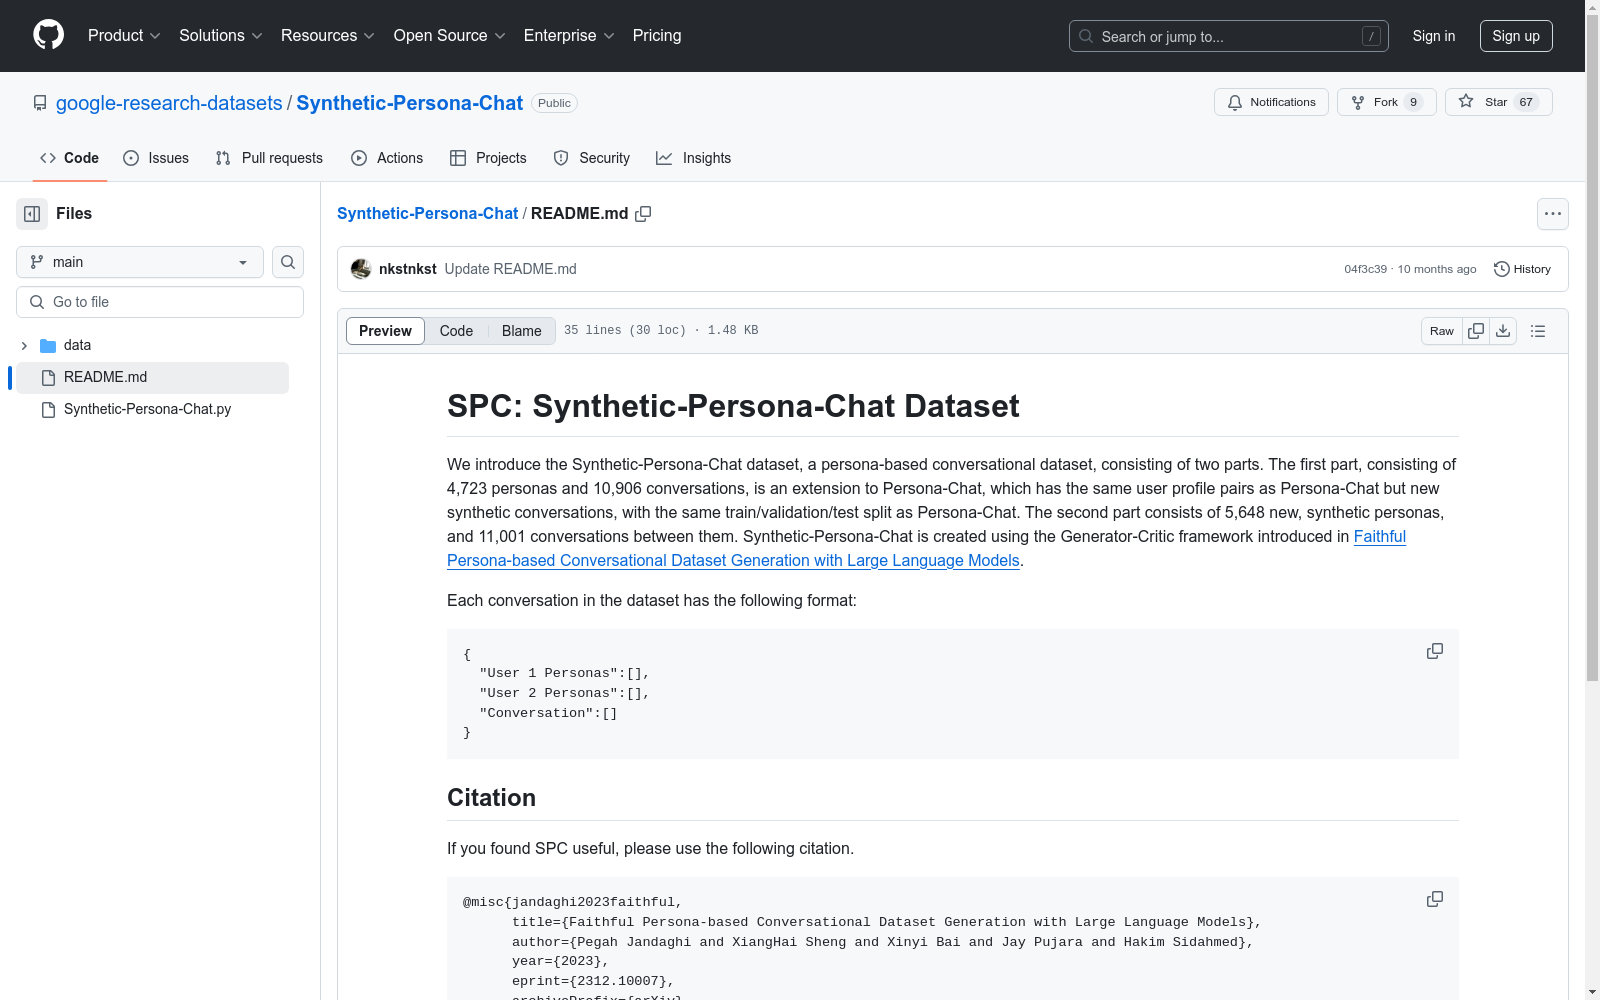Expand the data folder
The width and height of the screenshot is (1600, 1000).
tap(24, 346)
